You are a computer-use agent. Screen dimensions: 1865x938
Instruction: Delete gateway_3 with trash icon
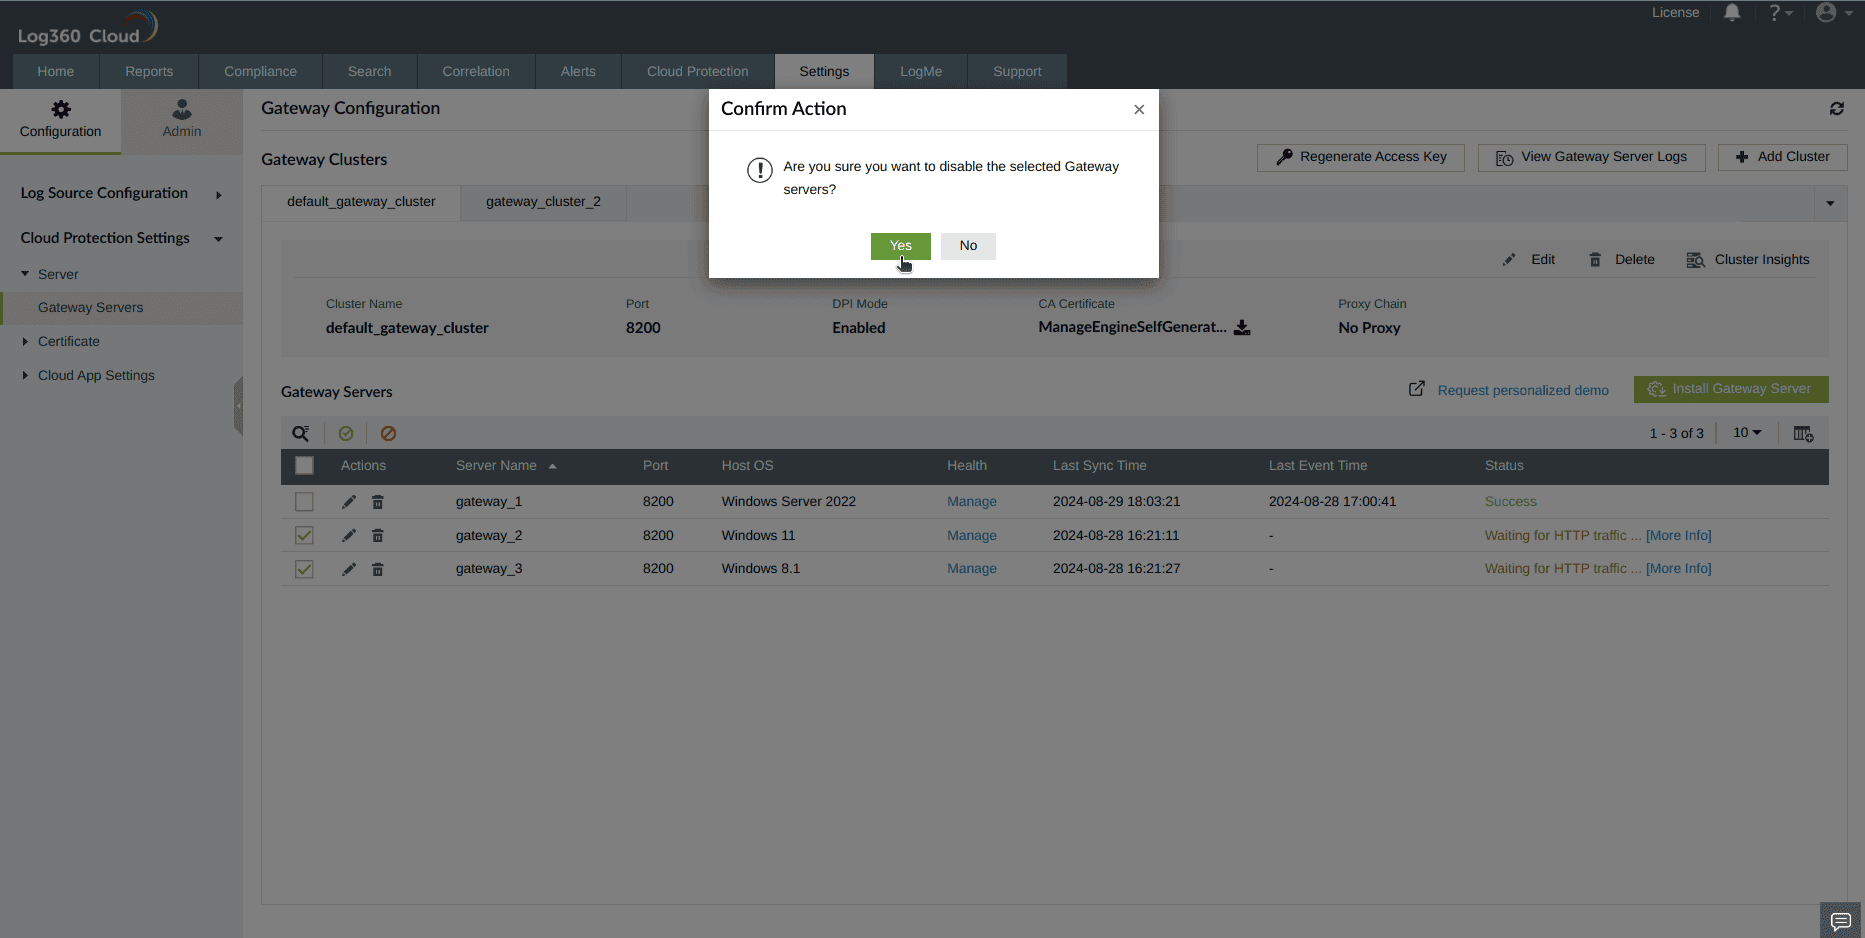click(x=378, y=569)
